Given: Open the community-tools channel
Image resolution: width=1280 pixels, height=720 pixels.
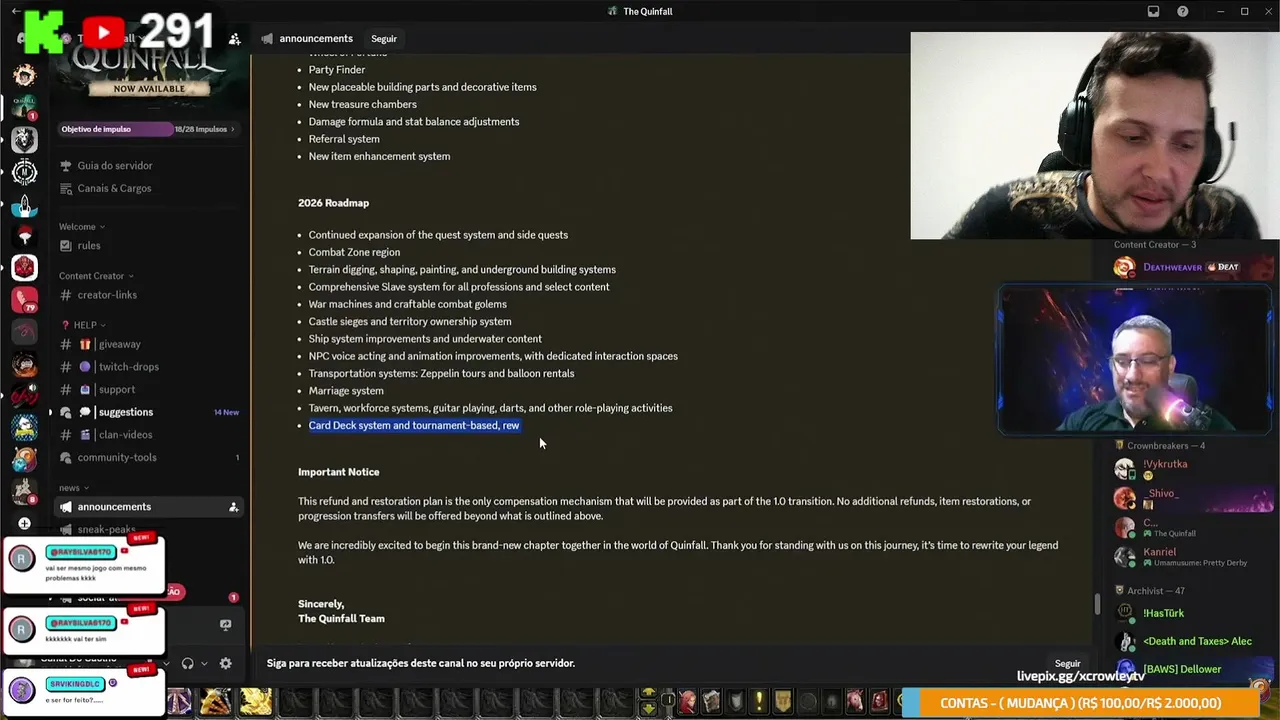Looking at the screenshot, I should tap(148, 458).
